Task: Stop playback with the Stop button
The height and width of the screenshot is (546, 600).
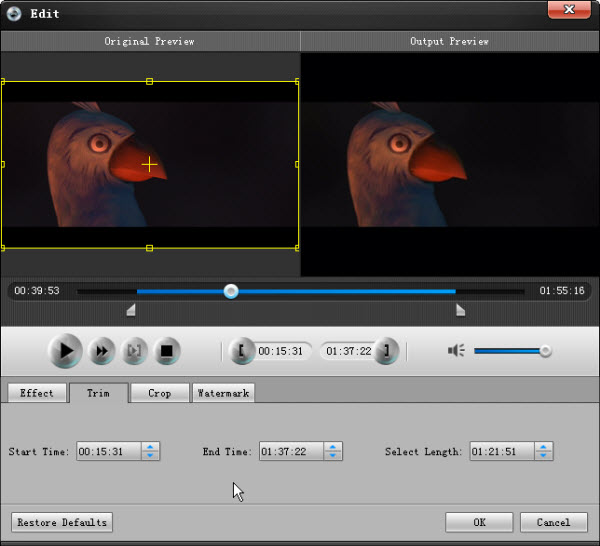Action: (166, 351)
